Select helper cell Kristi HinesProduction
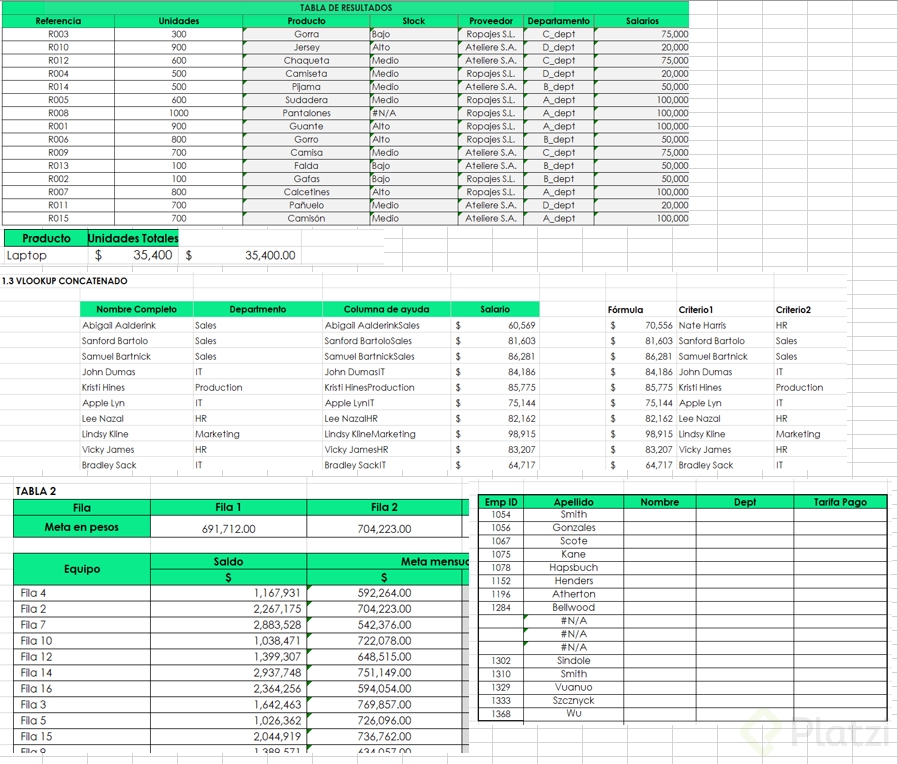Screen dimensions: 898x764 [x=386, y=388]
